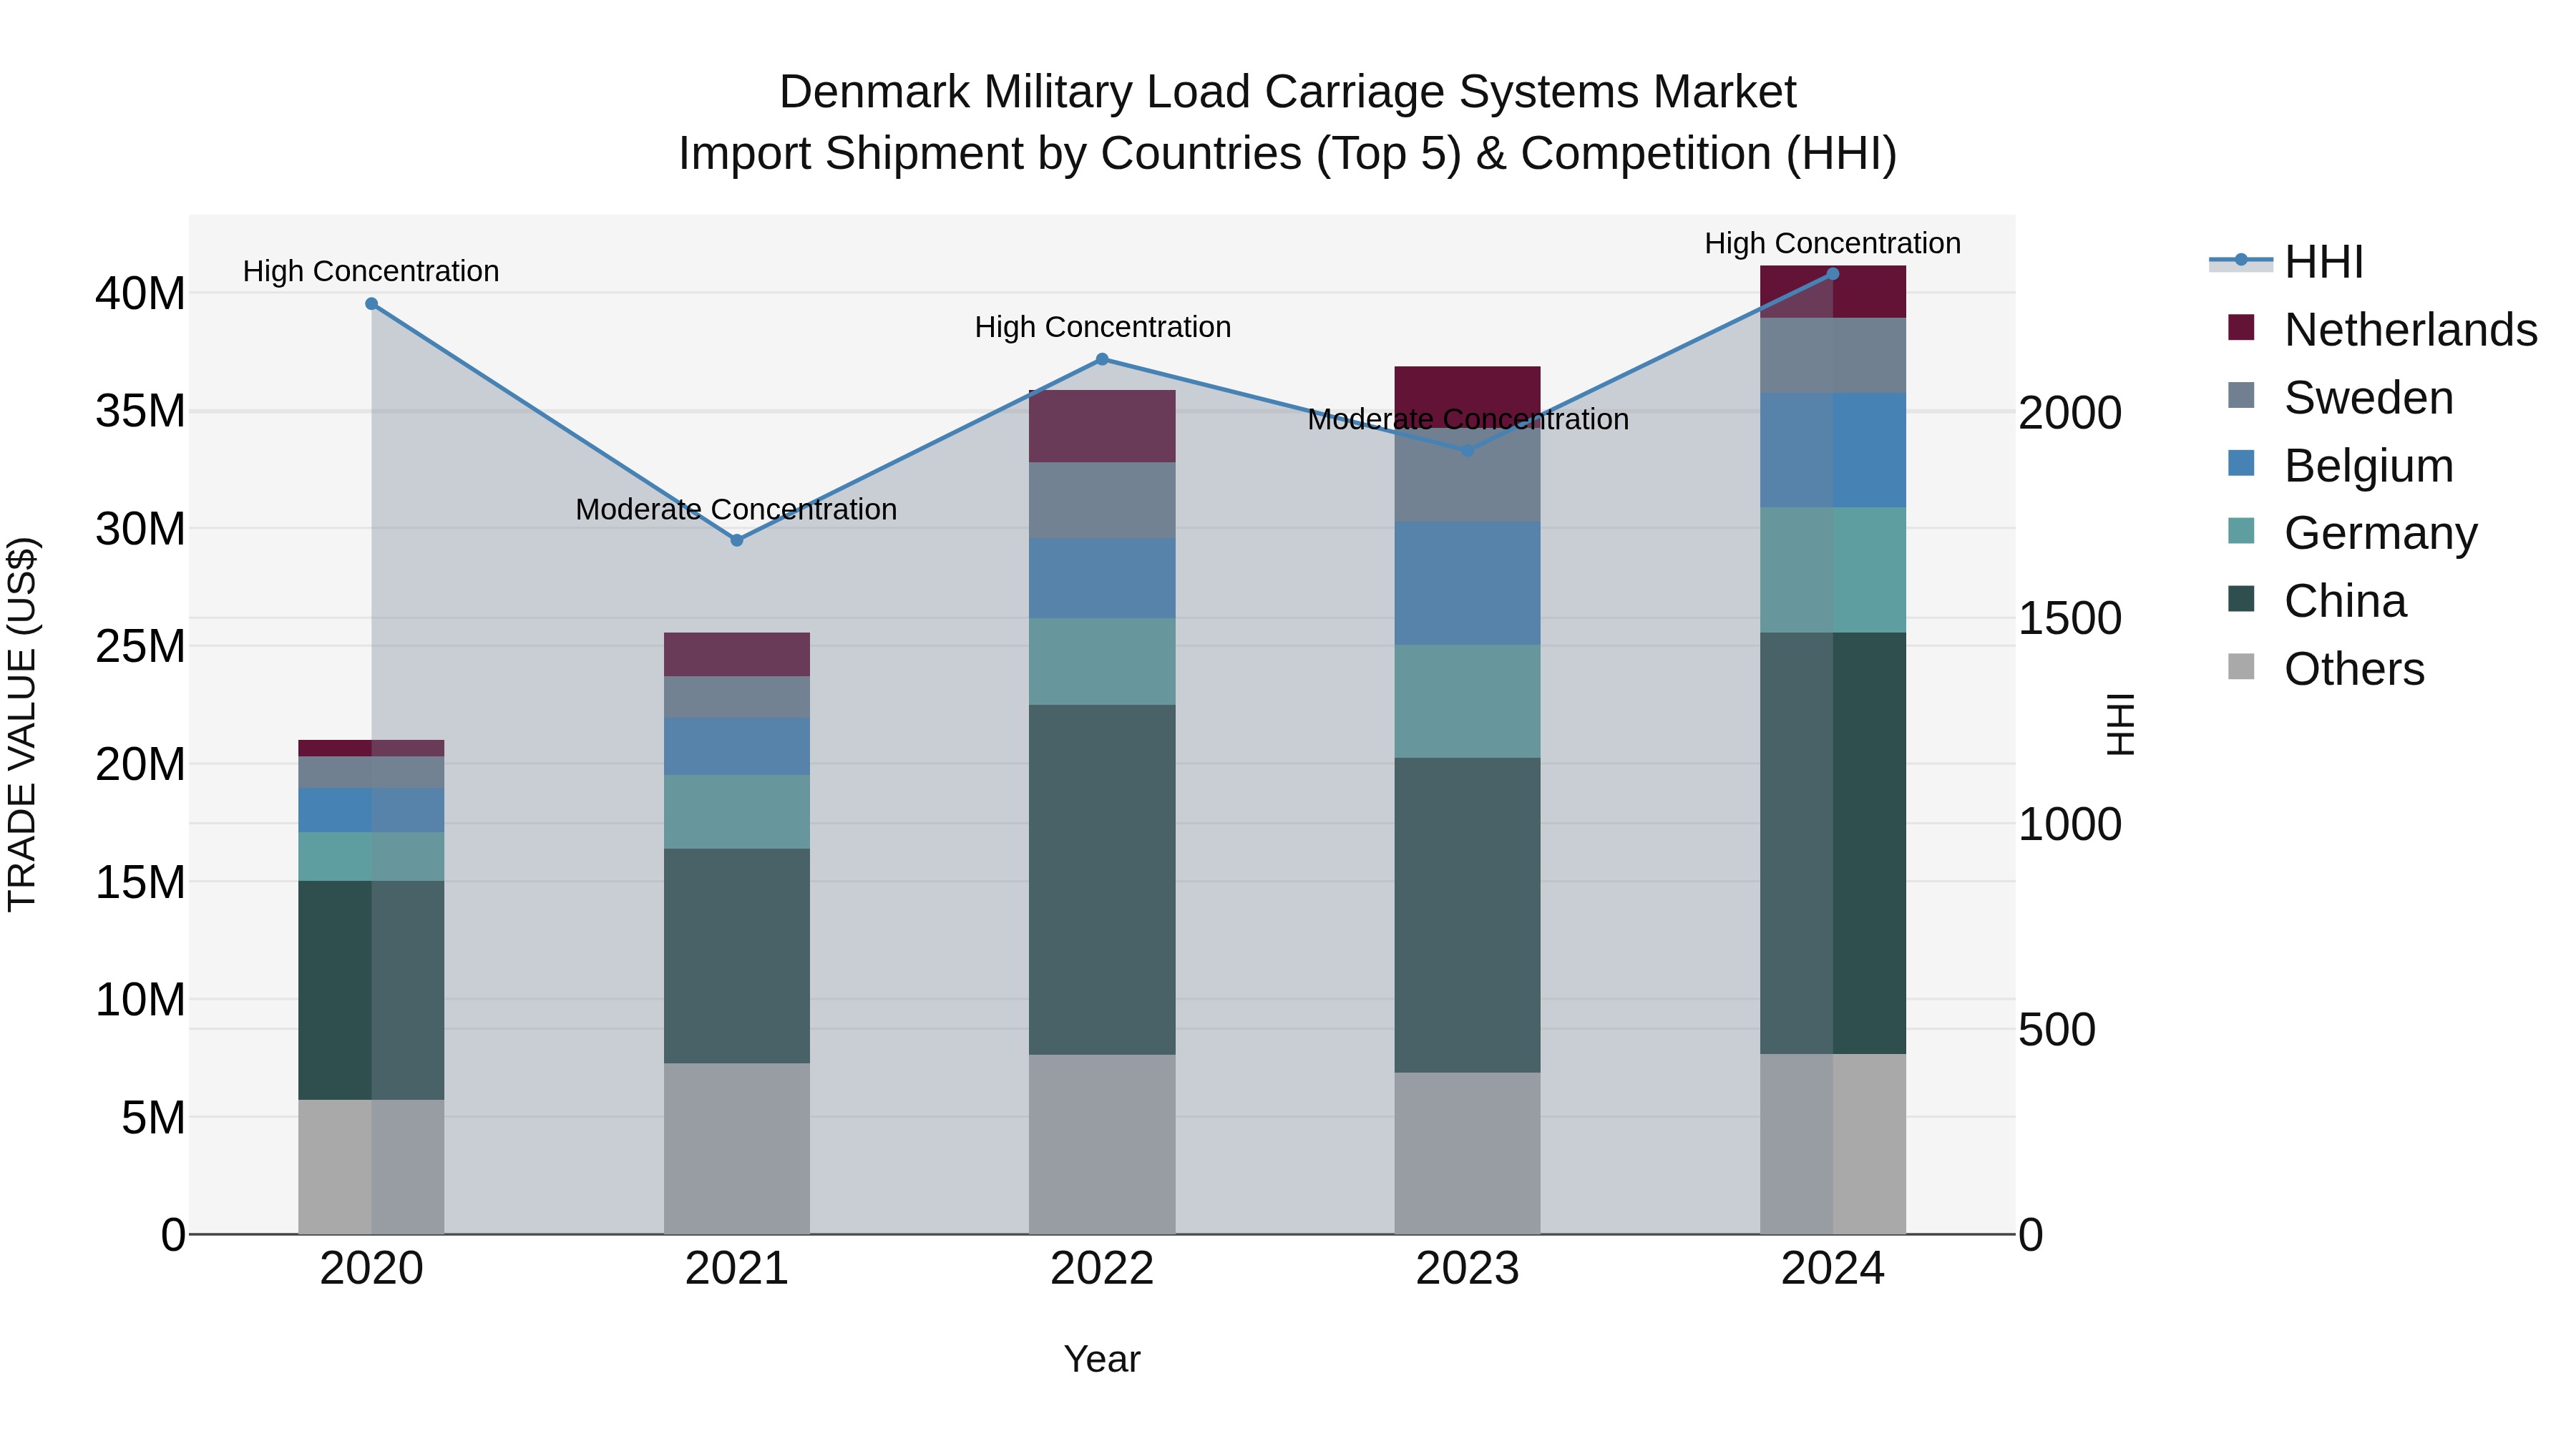Click the 2020 HHI data point
The width and height of the screenshot is (2576, 1449).
(371, 304)
